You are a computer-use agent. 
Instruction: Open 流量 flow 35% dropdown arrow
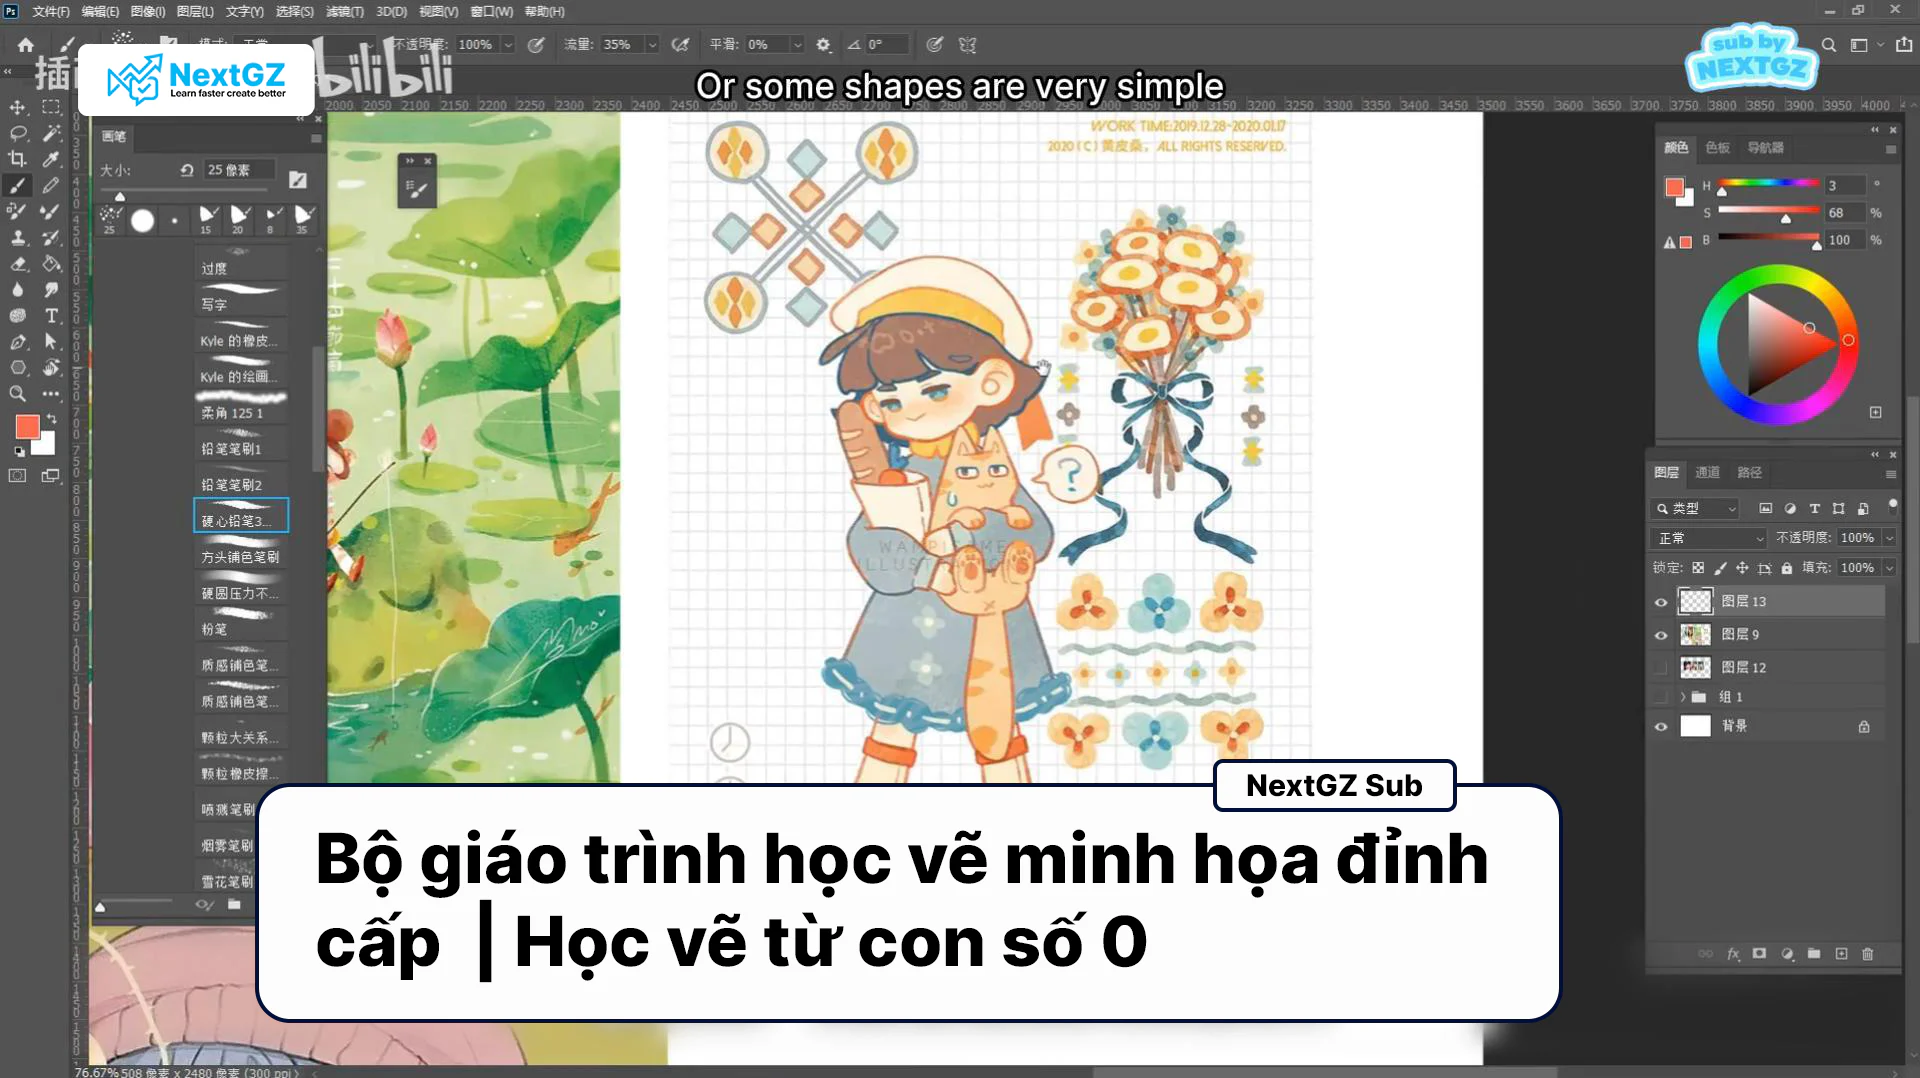click(652, 45)
